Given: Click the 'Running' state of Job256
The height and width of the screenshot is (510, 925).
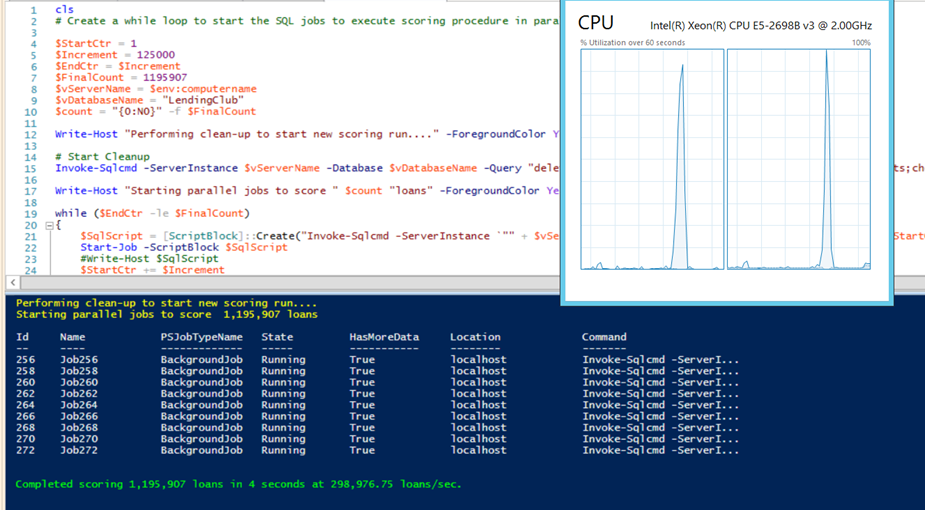Looking at the screenshot, I should (x=284, y=360).
